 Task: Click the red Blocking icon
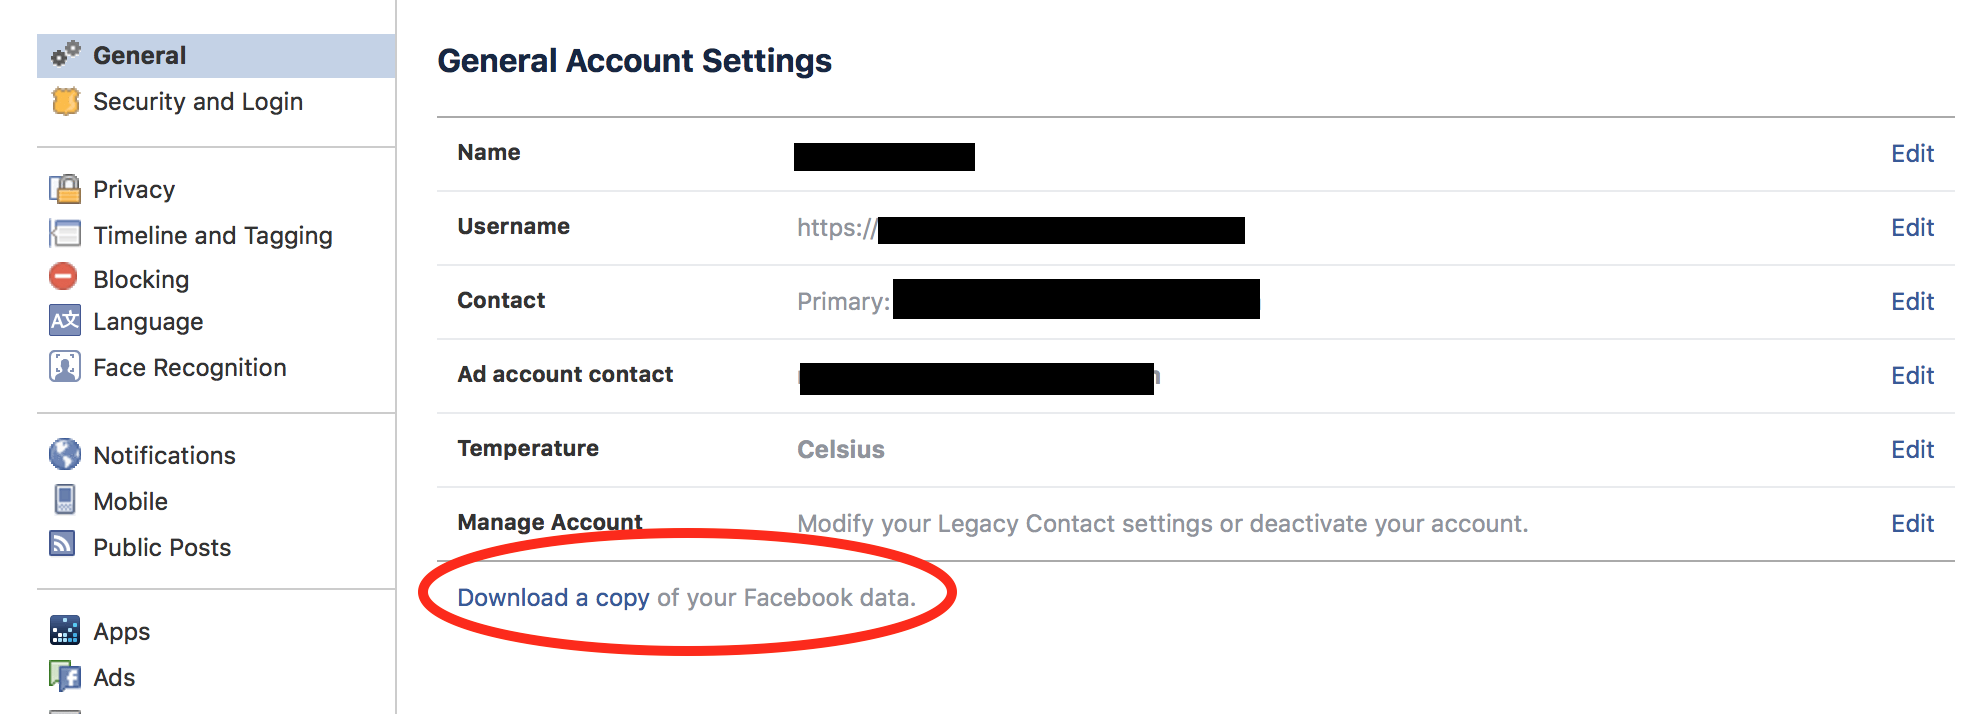point(63,277)
